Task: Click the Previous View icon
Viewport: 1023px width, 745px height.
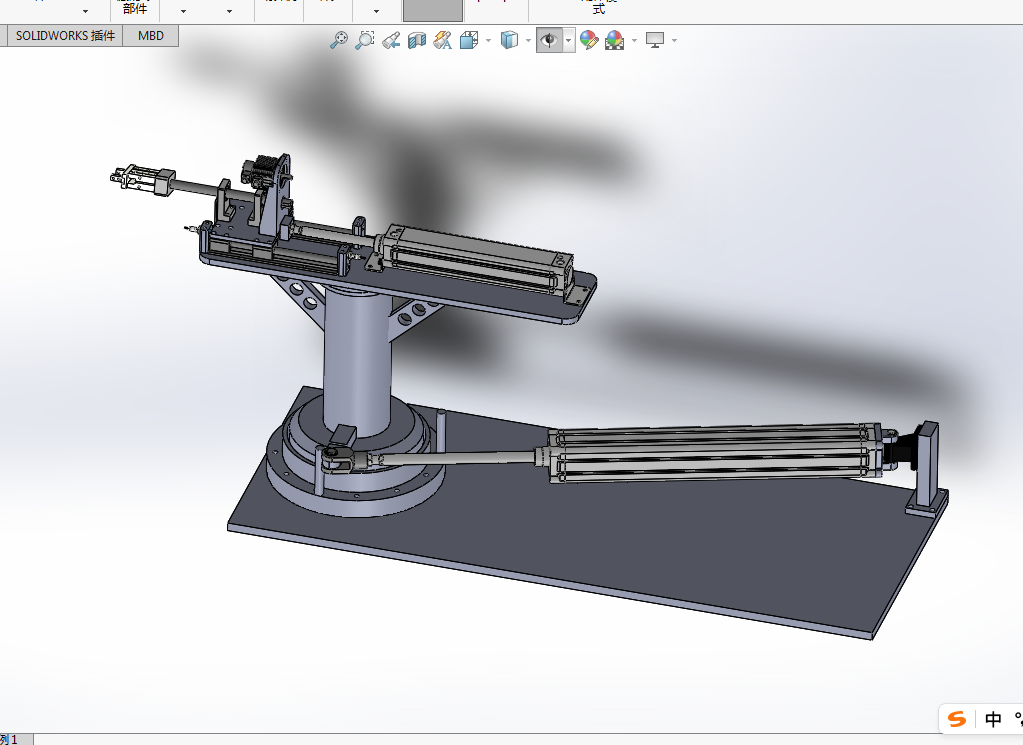Action: click(x=391, y=40)
